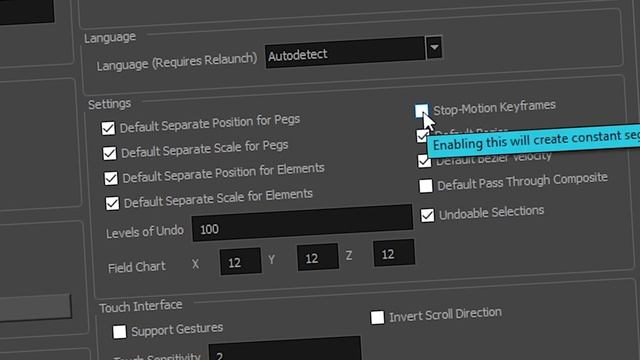Toggle Default Separate Position for Pegs checkbox
Viewport: 640px width, 360px height.
pos(108,128)
